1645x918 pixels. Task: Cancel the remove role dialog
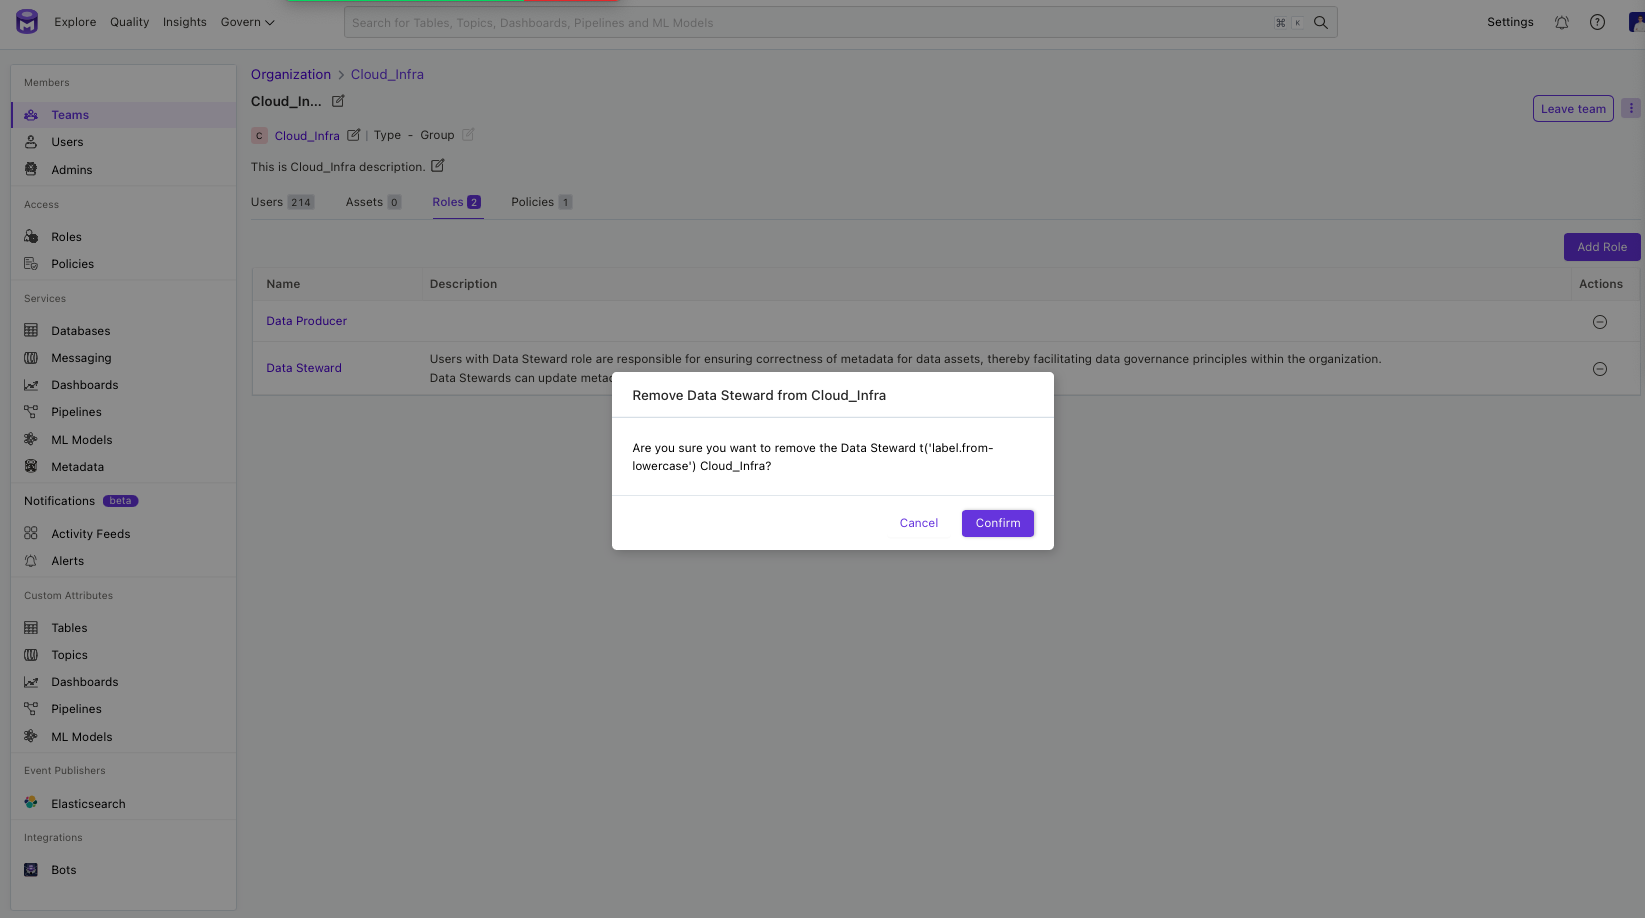[919, 523]
